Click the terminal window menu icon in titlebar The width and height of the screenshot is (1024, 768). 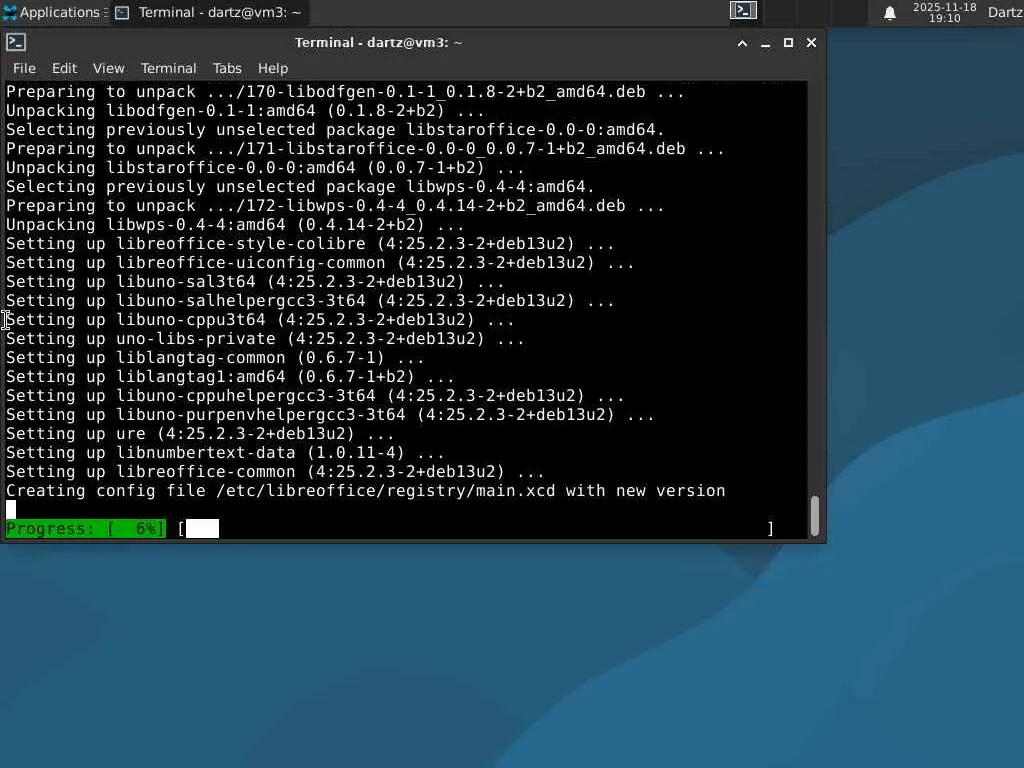[x=16, y=42]
